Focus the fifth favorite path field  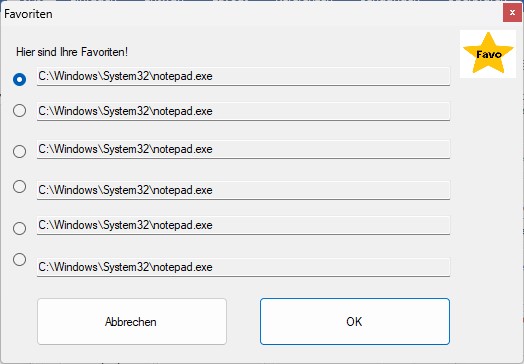click(x=243, y=225)
